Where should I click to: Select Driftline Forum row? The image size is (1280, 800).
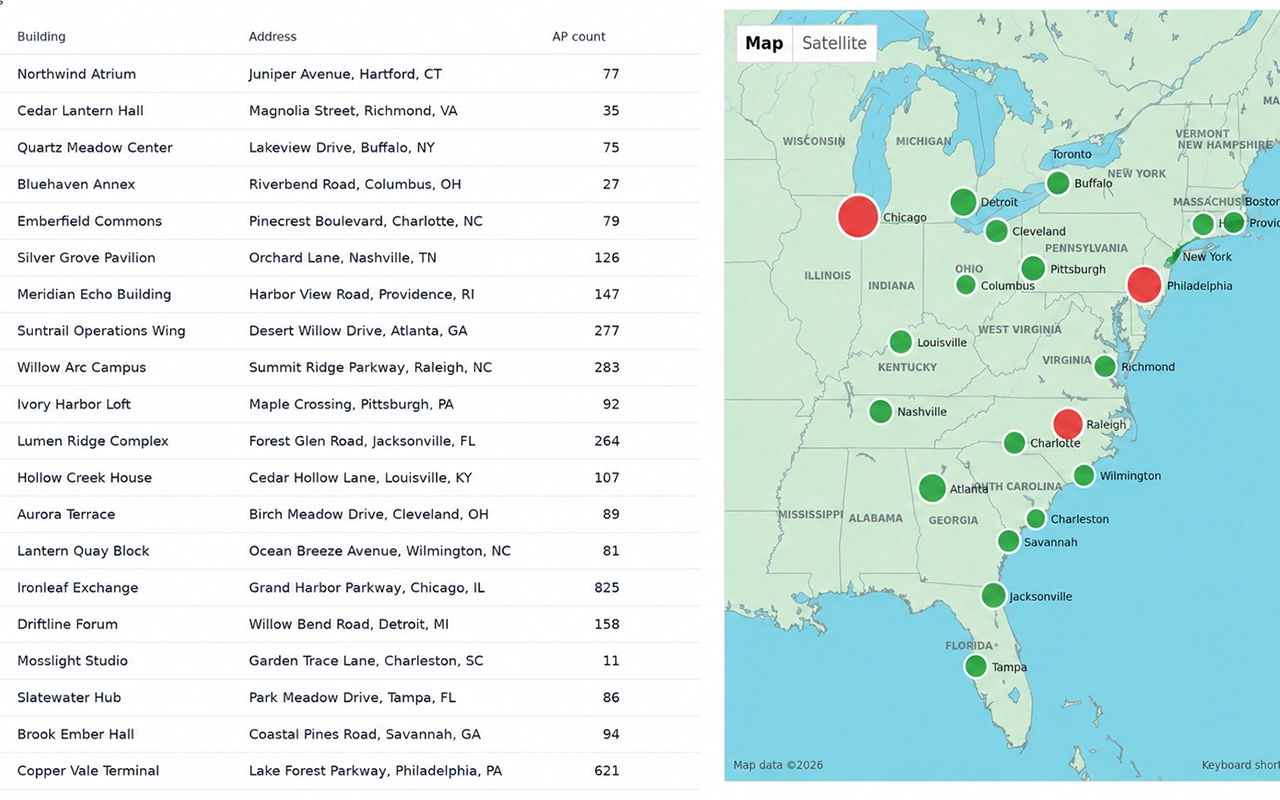click(x=350, y=624)
